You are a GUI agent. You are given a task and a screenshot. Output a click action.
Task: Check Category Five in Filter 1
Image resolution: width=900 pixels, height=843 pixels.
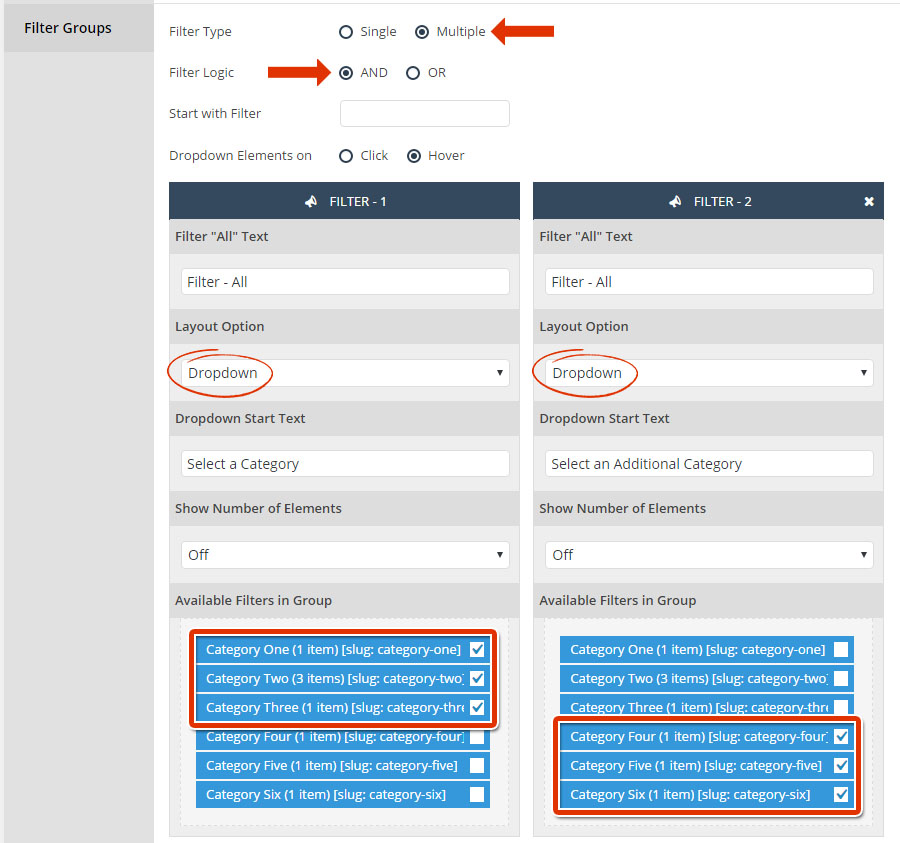click(x=477, y=766)
